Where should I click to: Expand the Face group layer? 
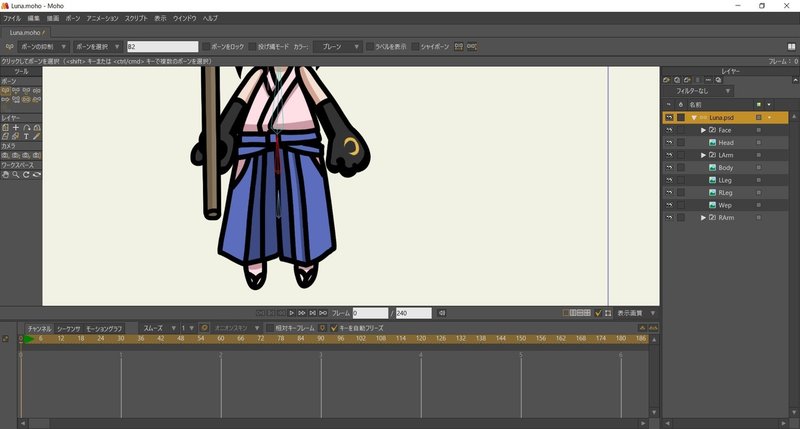pyautogui.click(x=703, y=130)
